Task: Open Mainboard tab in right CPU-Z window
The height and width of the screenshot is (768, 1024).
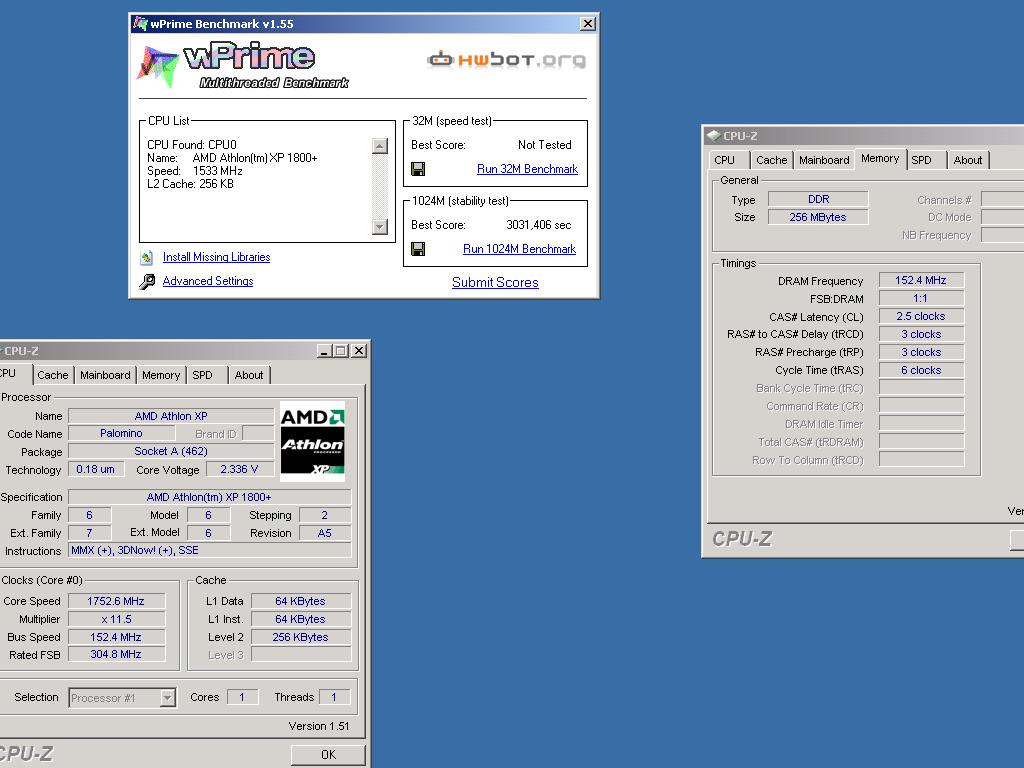Action: coord(824,160)
